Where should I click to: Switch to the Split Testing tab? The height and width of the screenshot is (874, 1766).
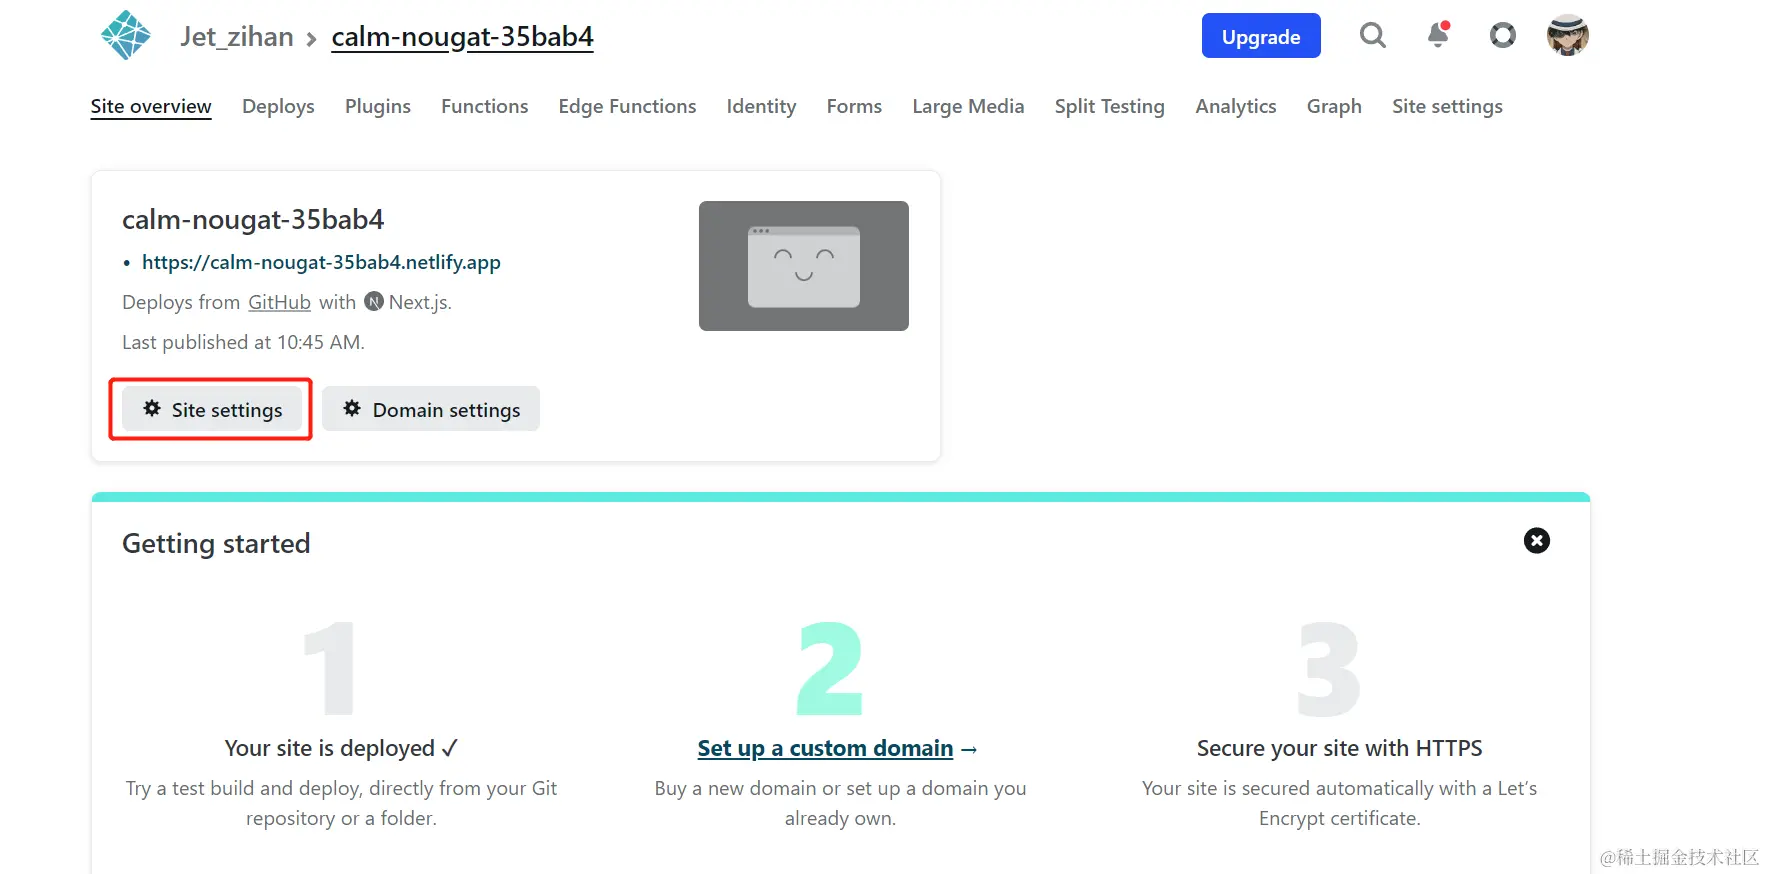tap(1109, 106)
